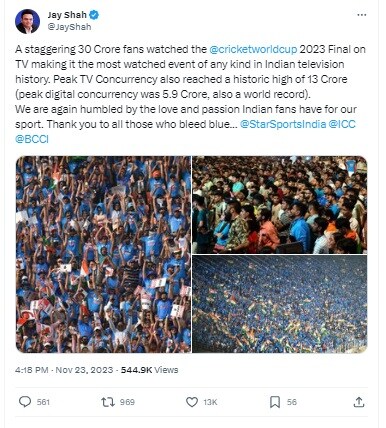The height and width of the screenshot is (428, 386).
Task: Open the @cricketworldcup mention link
Action: (253, 49)
